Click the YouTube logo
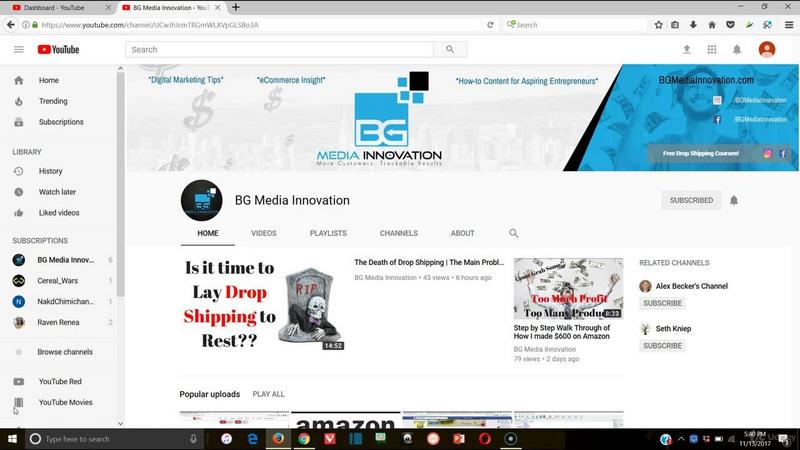The image size is (800, 450). pyautogui.click(x=58, y=49)
